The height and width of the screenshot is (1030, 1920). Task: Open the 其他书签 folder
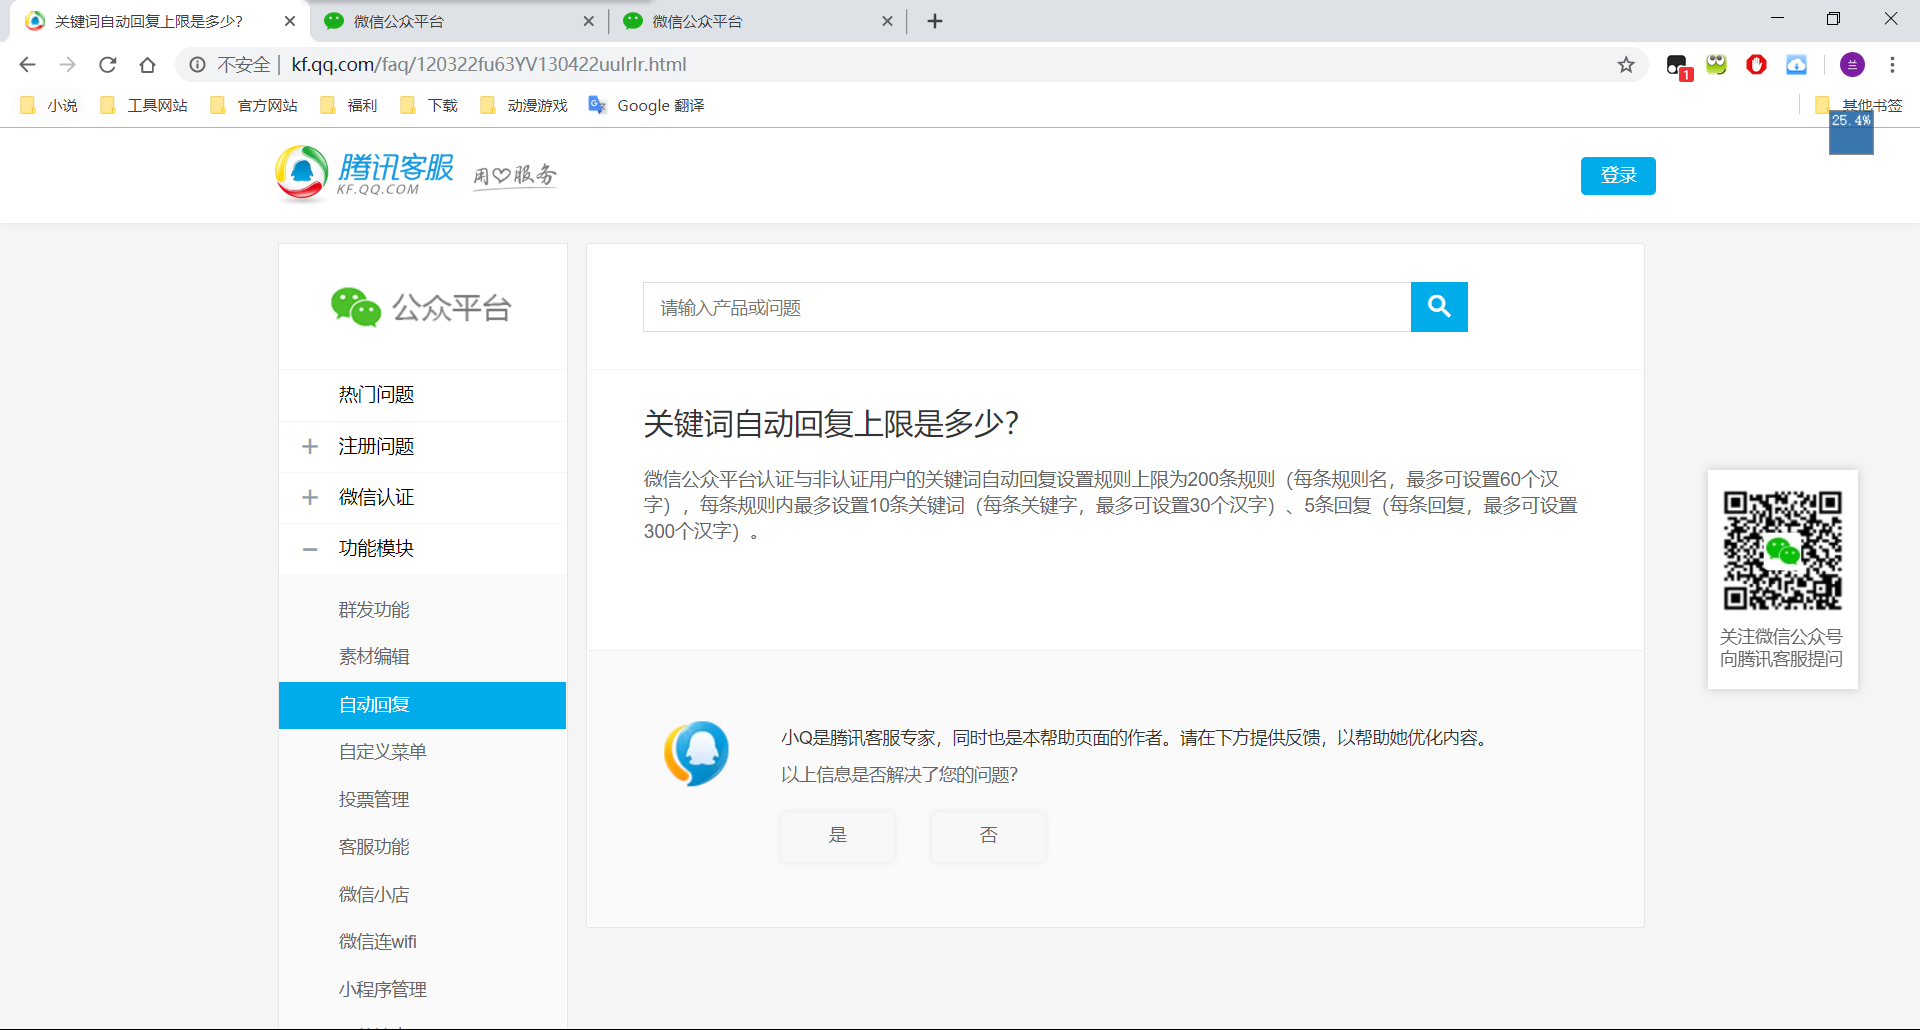(x=1859, y=105)
